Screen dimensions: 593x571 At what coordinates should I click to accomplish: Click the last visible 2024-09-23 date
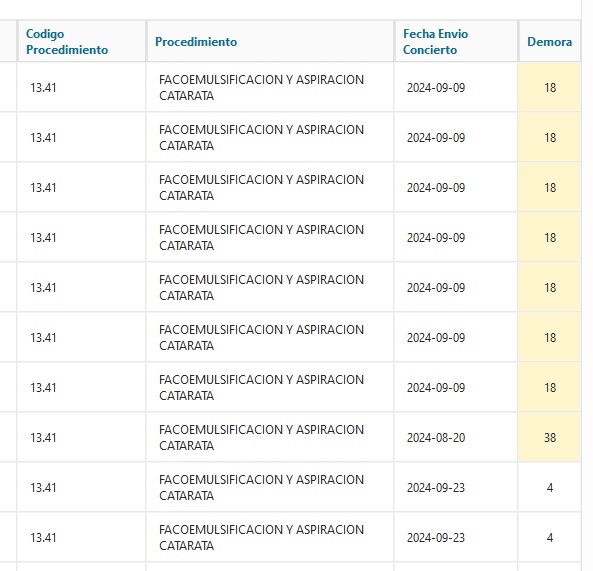(x=436, y=537)
